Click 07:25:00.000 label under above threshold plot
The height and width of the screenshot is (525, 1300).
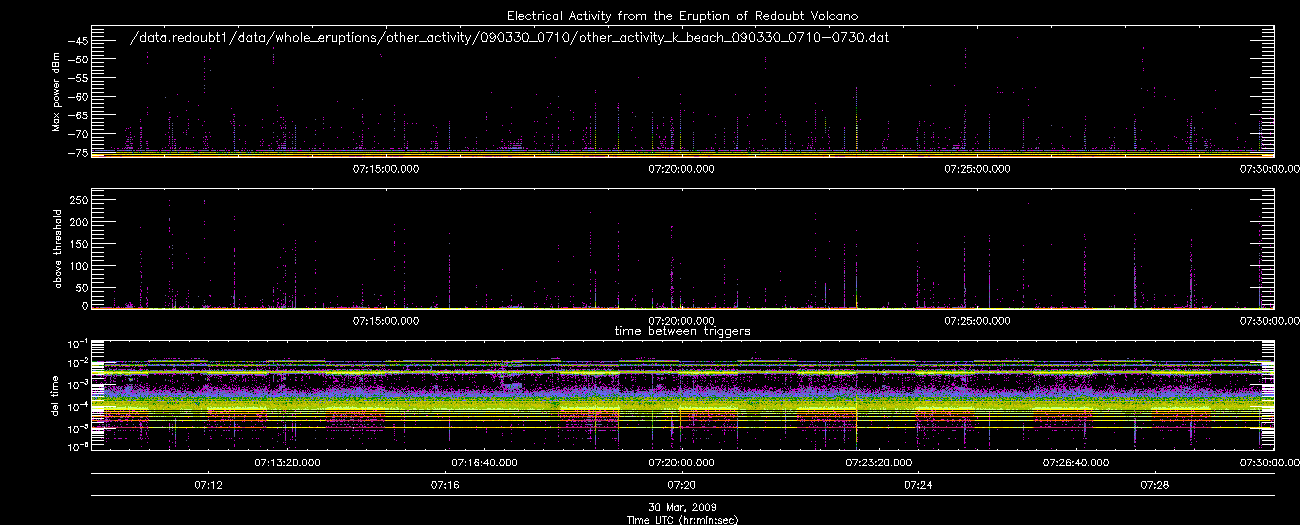tap(977, 321)
